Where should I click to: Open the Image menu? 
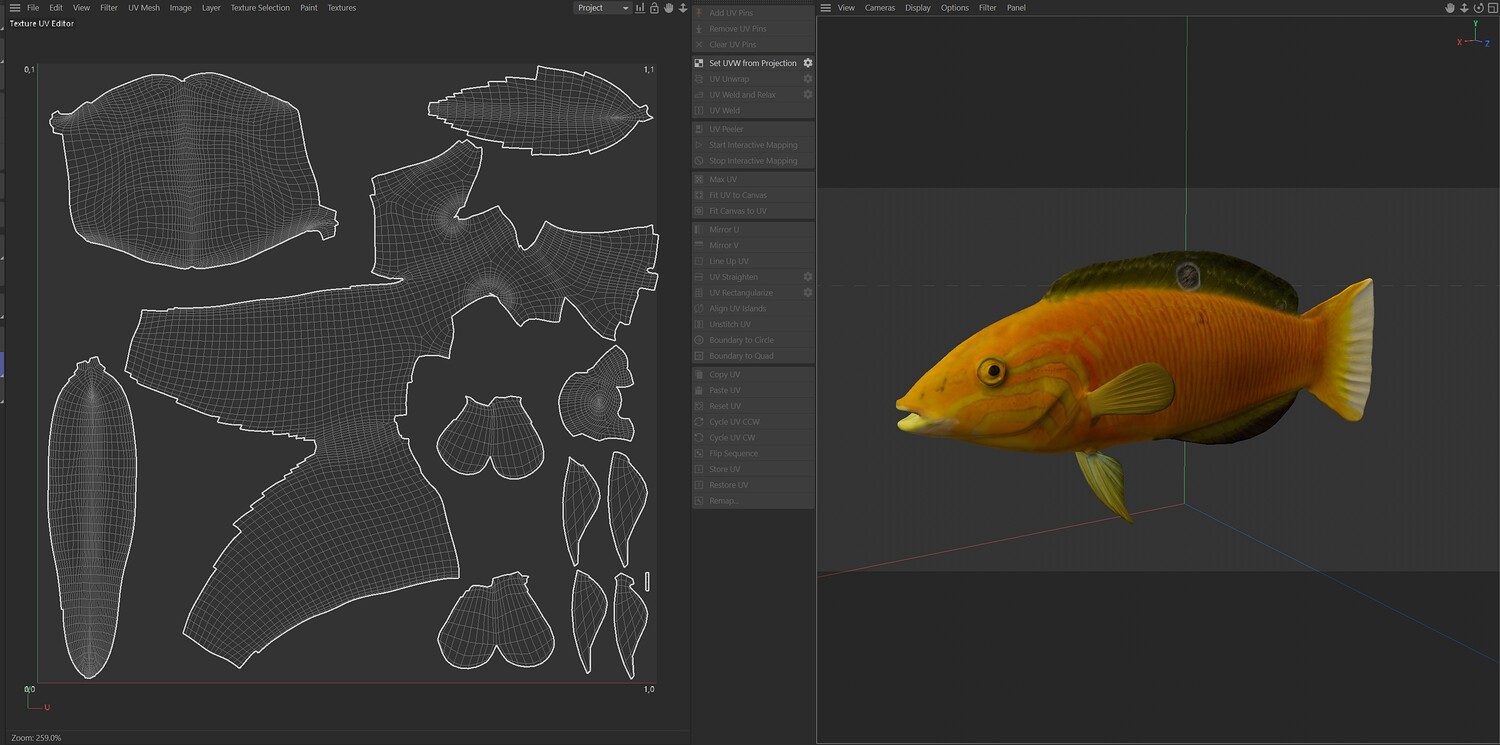click(180, 8)
